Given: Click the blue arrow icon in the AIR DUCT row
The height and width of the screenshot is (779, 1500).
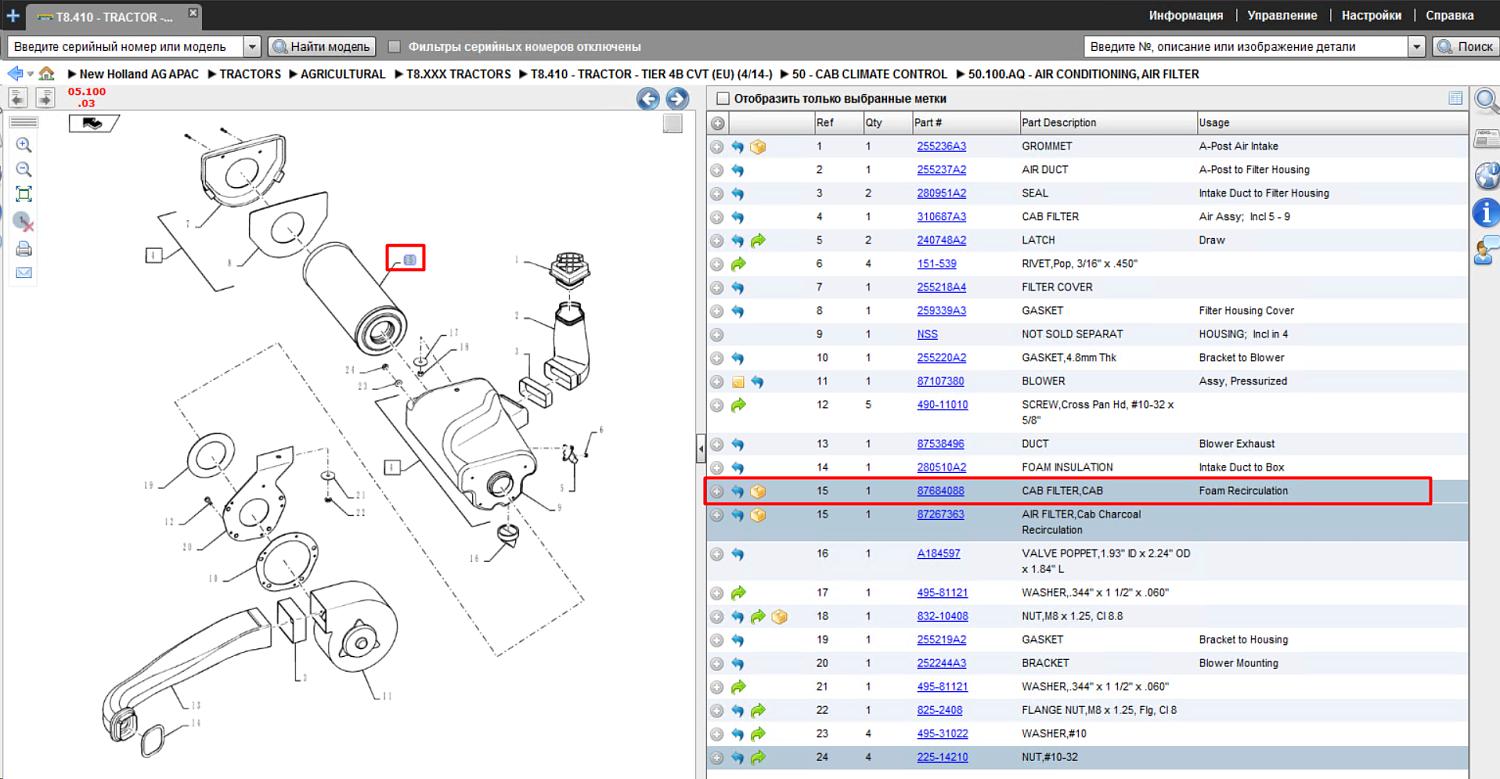Looking at the screenshot, I should (737, 170).
